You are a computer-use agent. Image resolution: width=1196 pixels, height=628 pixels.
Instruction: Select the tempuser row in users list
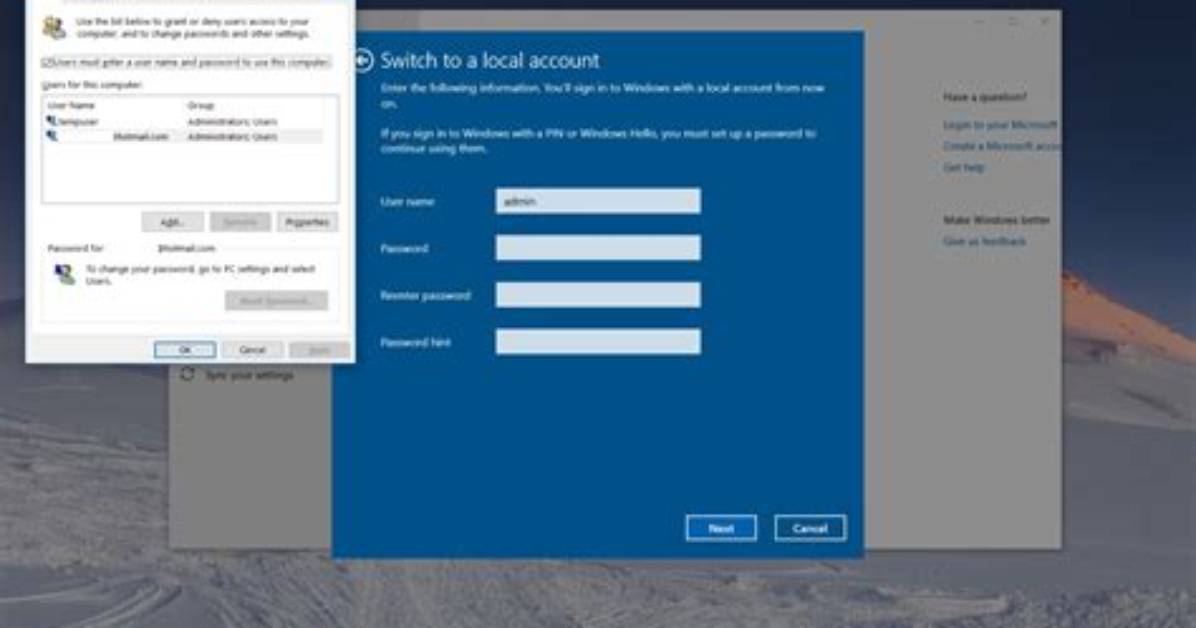pos(183,121)
